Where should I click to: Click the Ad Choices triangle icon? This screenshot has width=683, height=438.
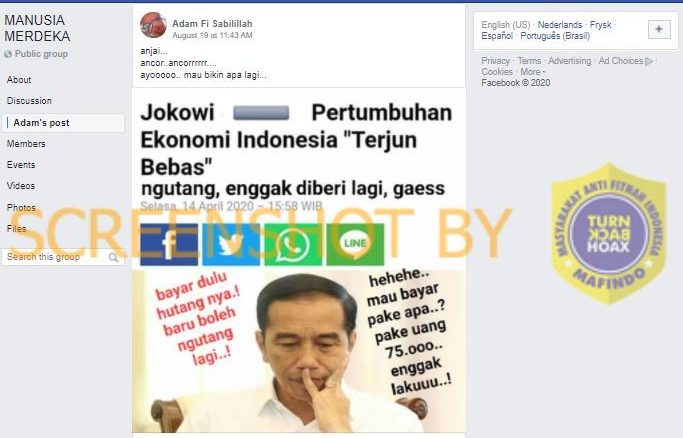pos(649,61)
